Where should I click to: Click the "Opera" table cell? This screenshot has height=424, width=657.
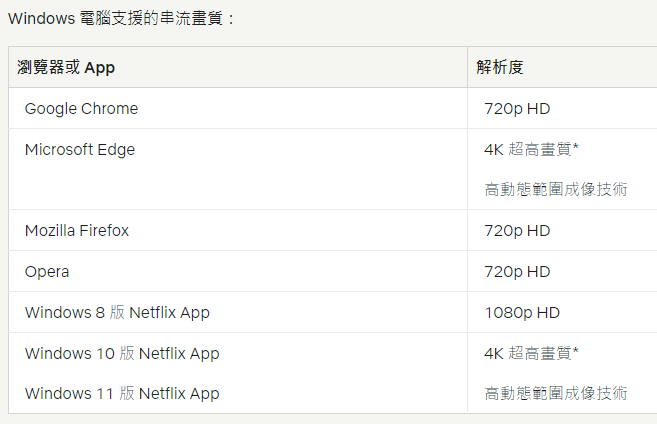[238, 271]
